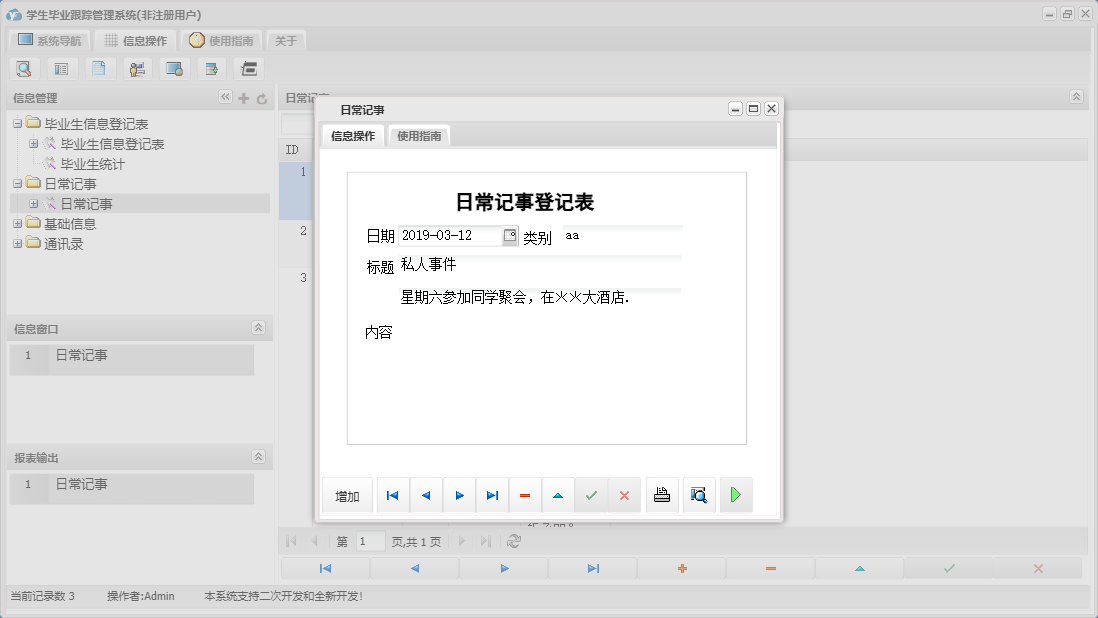The width and height of the screenshot is (1098, 618).
Task: Click the 增加 button to add a record
Action: (x=347, y=494)
